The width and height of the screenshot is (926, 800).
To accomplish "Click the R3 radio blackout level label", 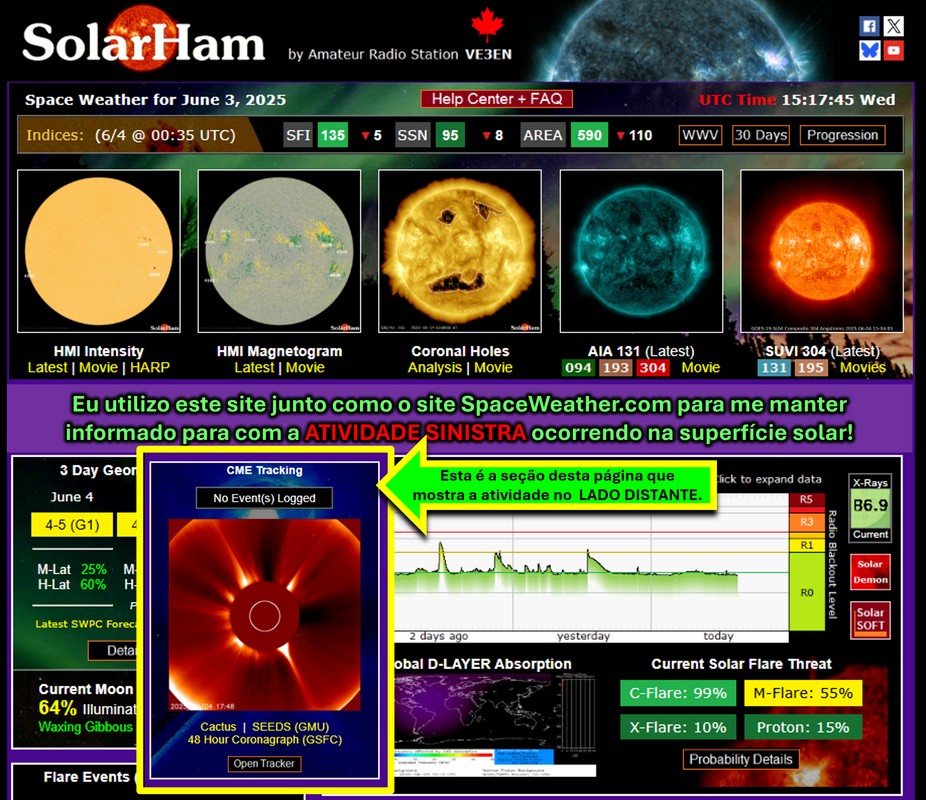I will pyautogui.click(x=807, y=522).
